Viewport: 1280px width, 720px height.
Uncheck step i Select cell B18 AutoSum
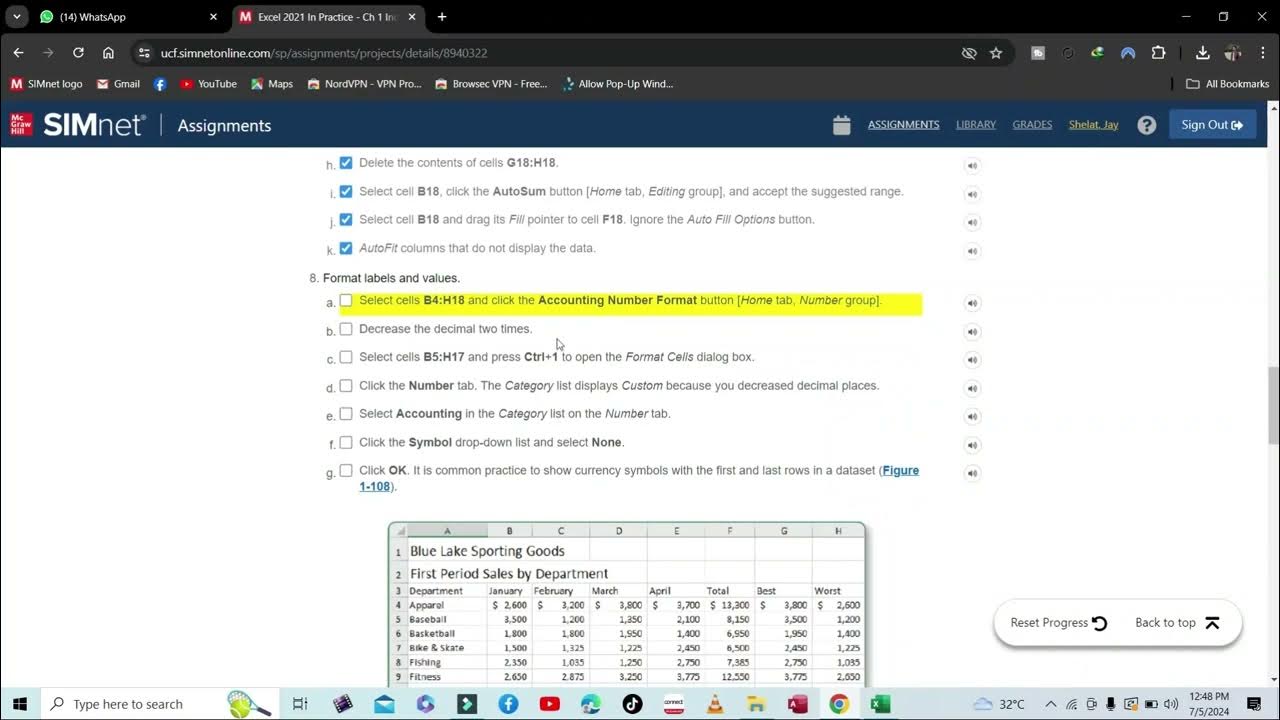pyautogui.click(x=346, y=191)
